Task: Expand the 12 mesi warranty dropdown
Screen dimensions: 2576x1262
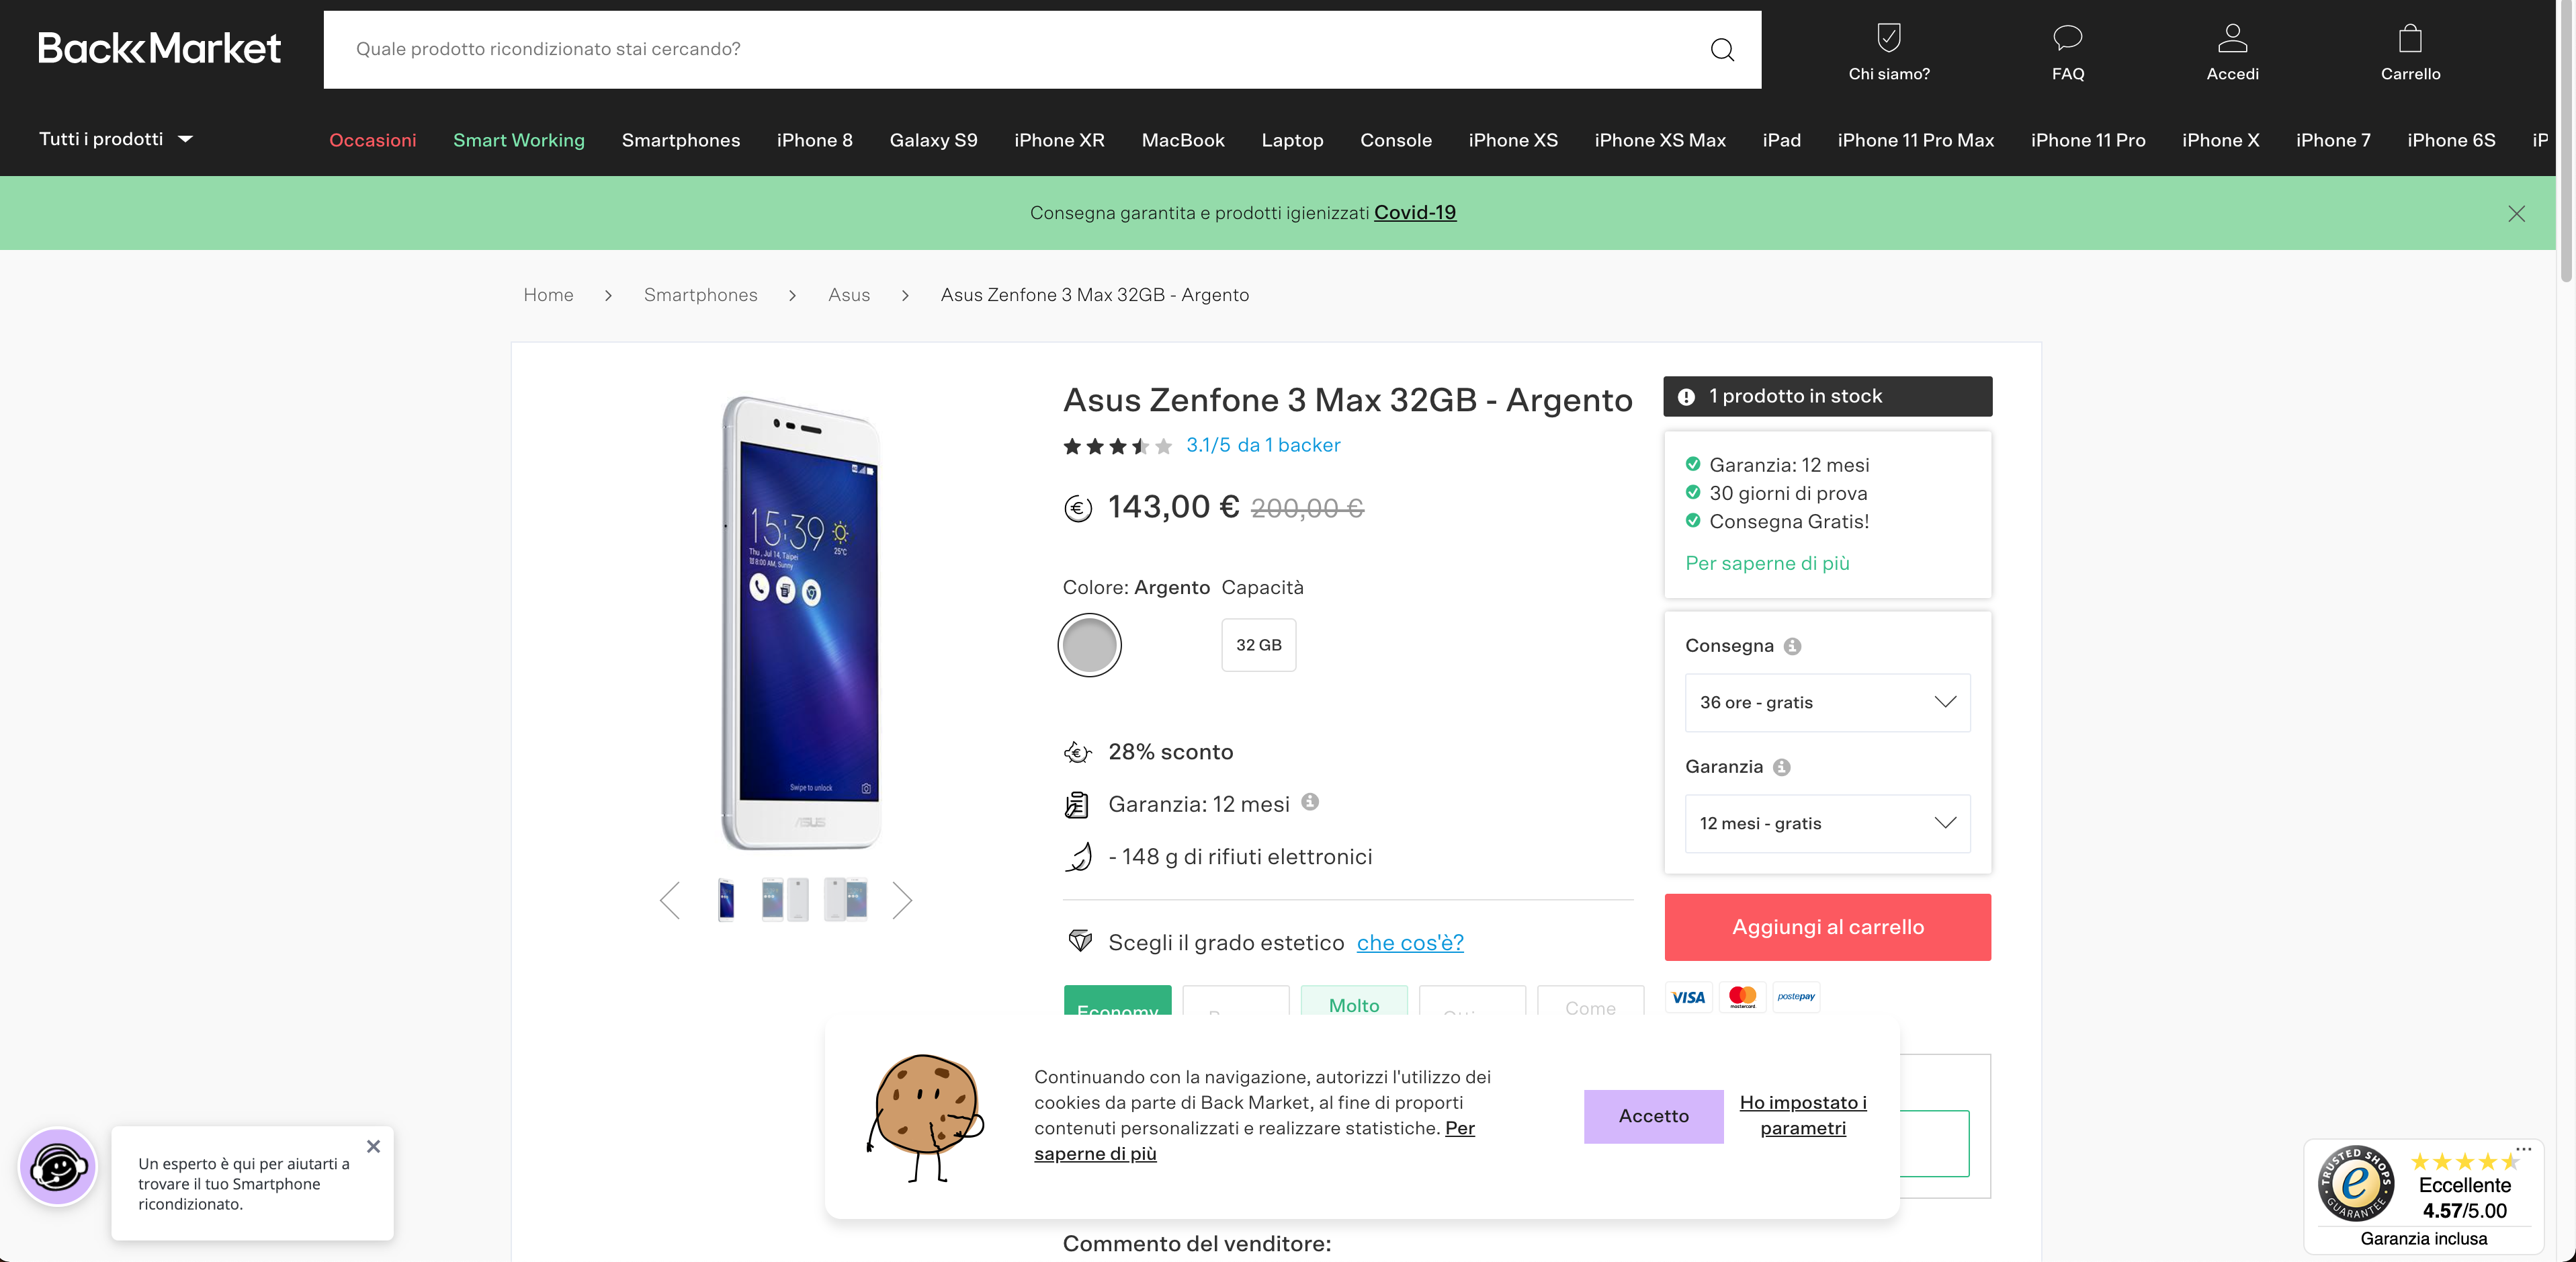Action: click(x=1827, y=823)
